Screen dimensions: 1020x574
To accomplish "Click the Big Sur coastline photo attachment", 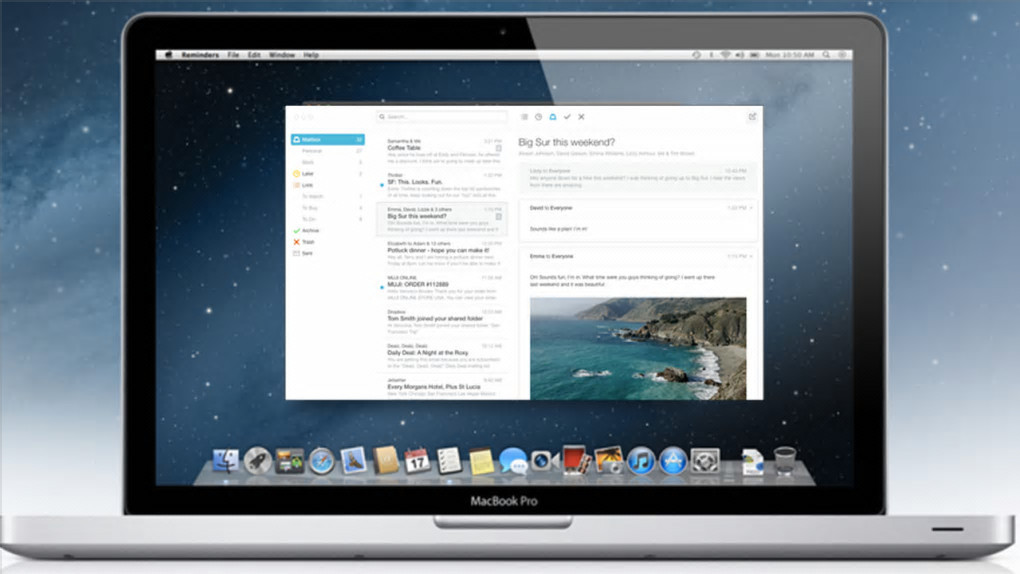I will 638,349.
